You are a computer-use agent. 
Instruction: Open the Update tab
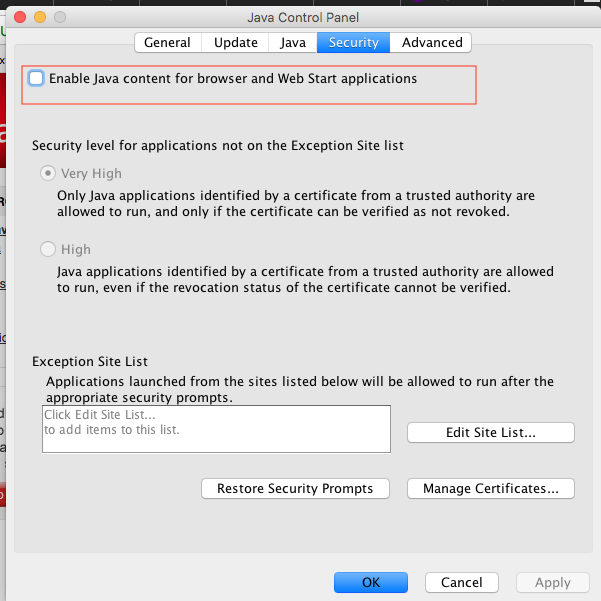tap(235, 43)
